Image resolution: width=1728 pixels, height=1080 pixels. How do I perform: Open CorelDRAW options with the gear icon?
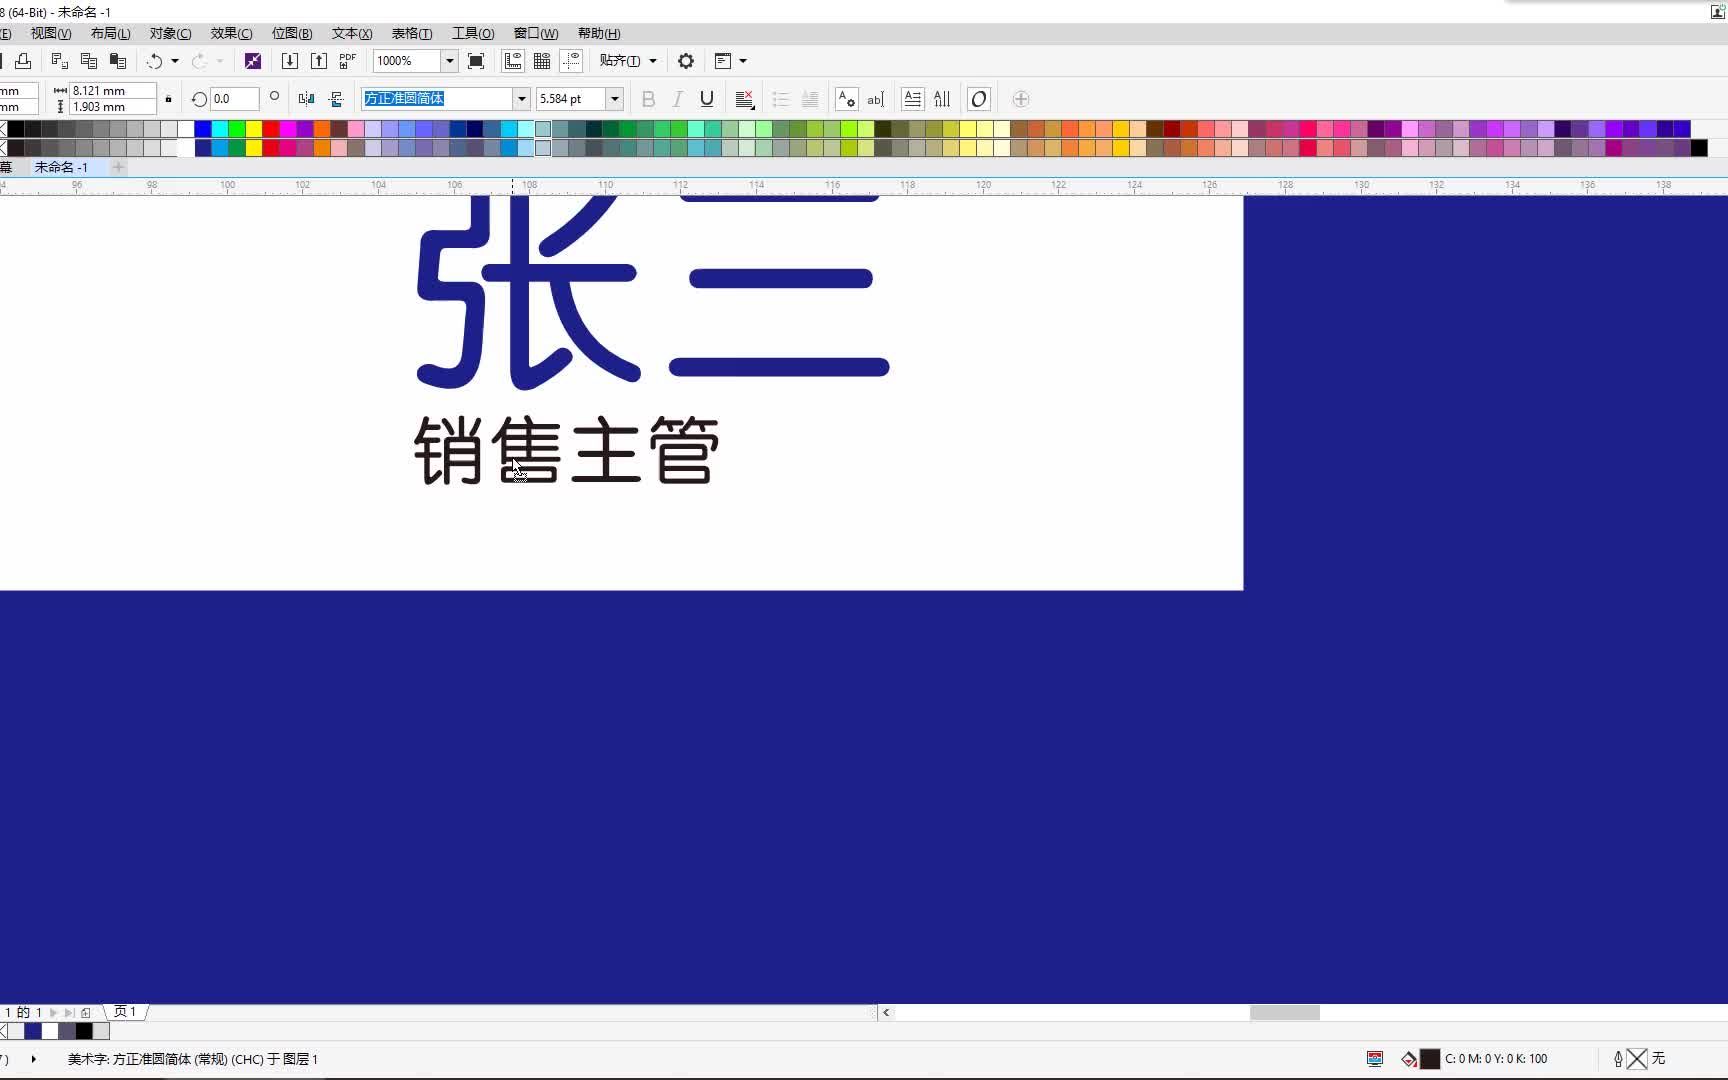tap(686, 61)
